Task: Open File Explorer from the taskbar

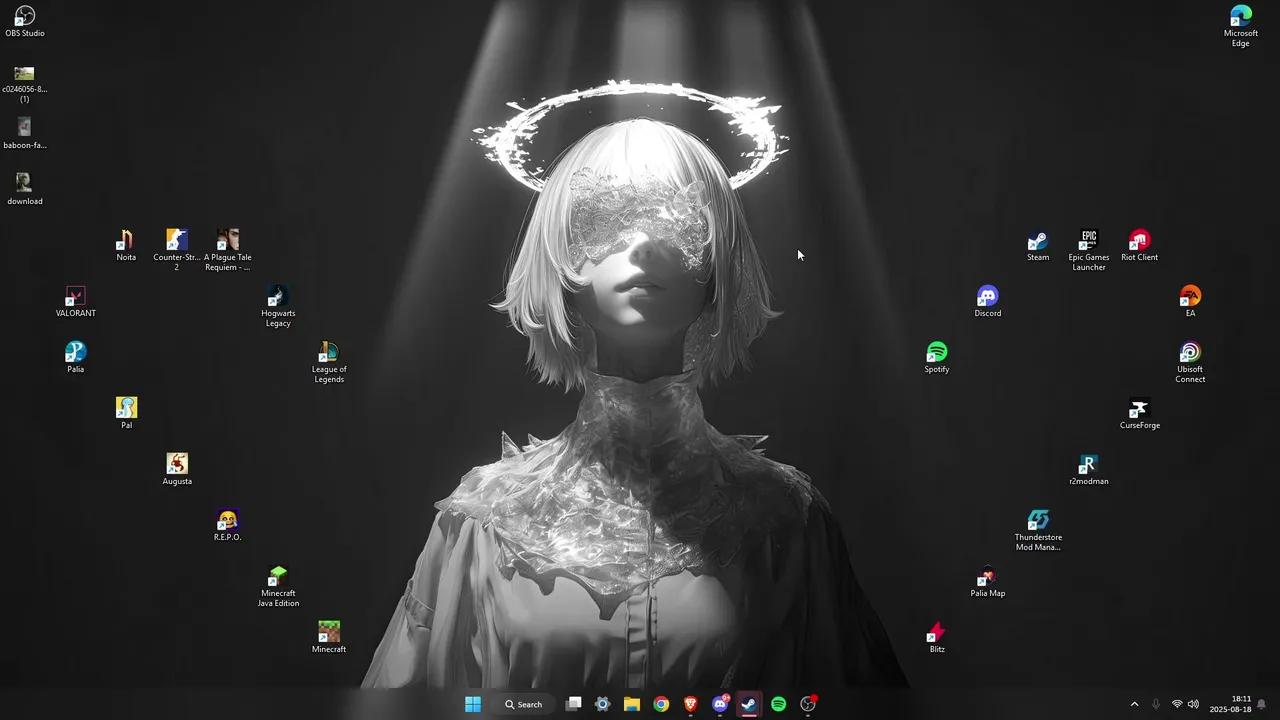Action: (632, 704)
